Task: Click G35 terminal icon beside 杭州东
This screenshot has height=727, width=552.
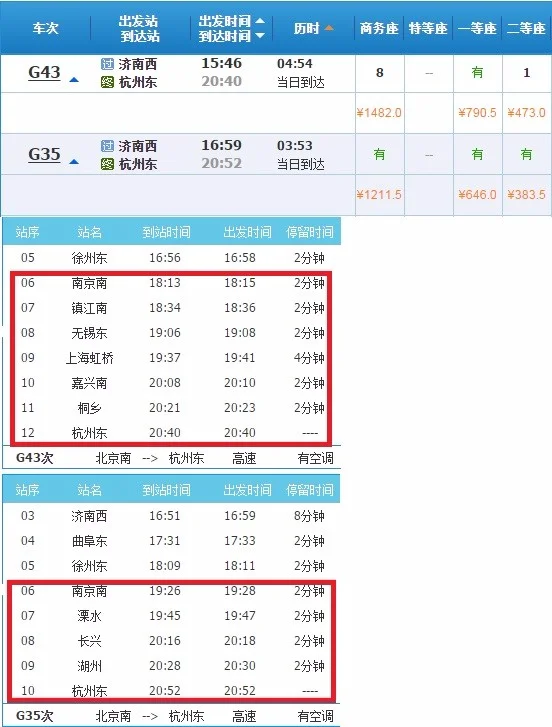Action: (x=107, y=164)
